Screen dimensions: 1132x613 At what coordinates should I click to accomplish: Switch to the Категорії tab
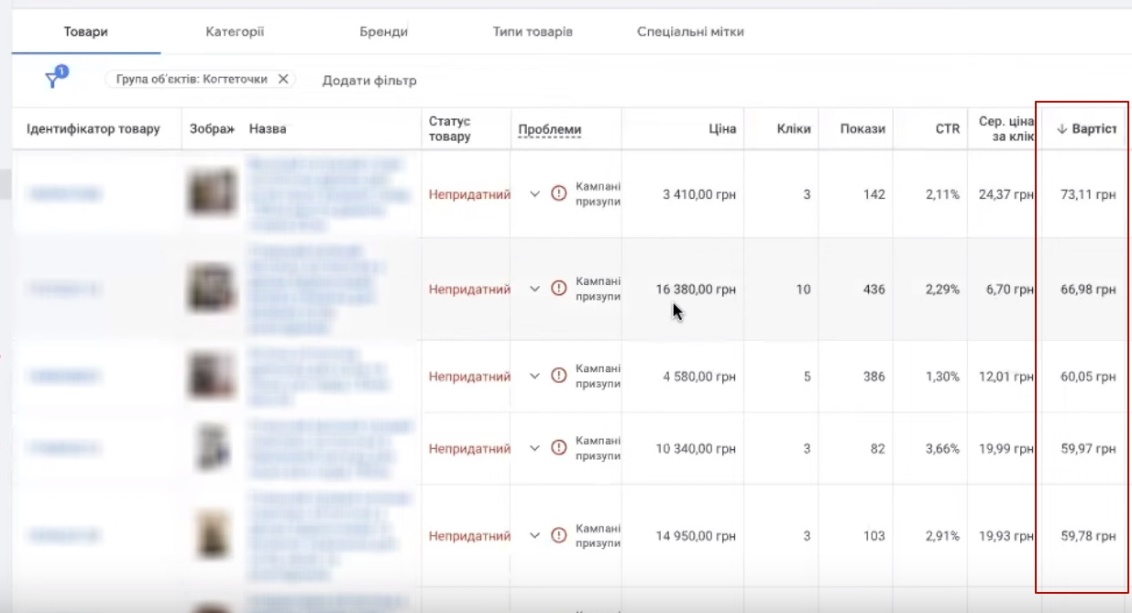(235, 32)
